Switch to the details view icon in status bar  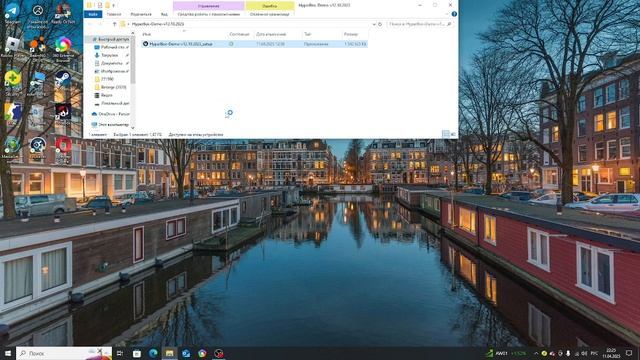click(445, 134)
